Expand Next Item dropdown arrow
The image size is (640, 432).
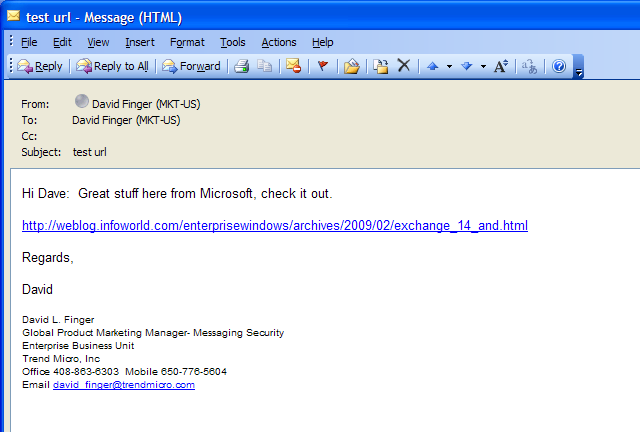tap(483, 66)
